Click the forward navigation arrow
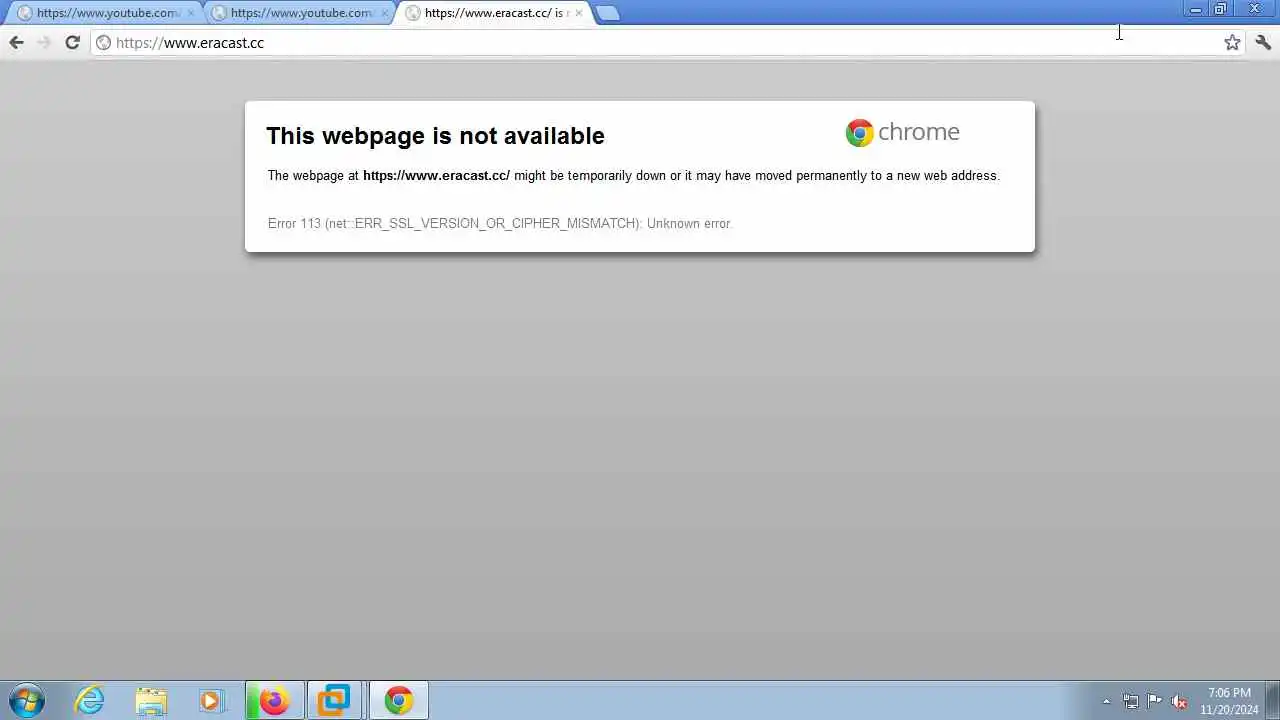 [x=43, y=42]
